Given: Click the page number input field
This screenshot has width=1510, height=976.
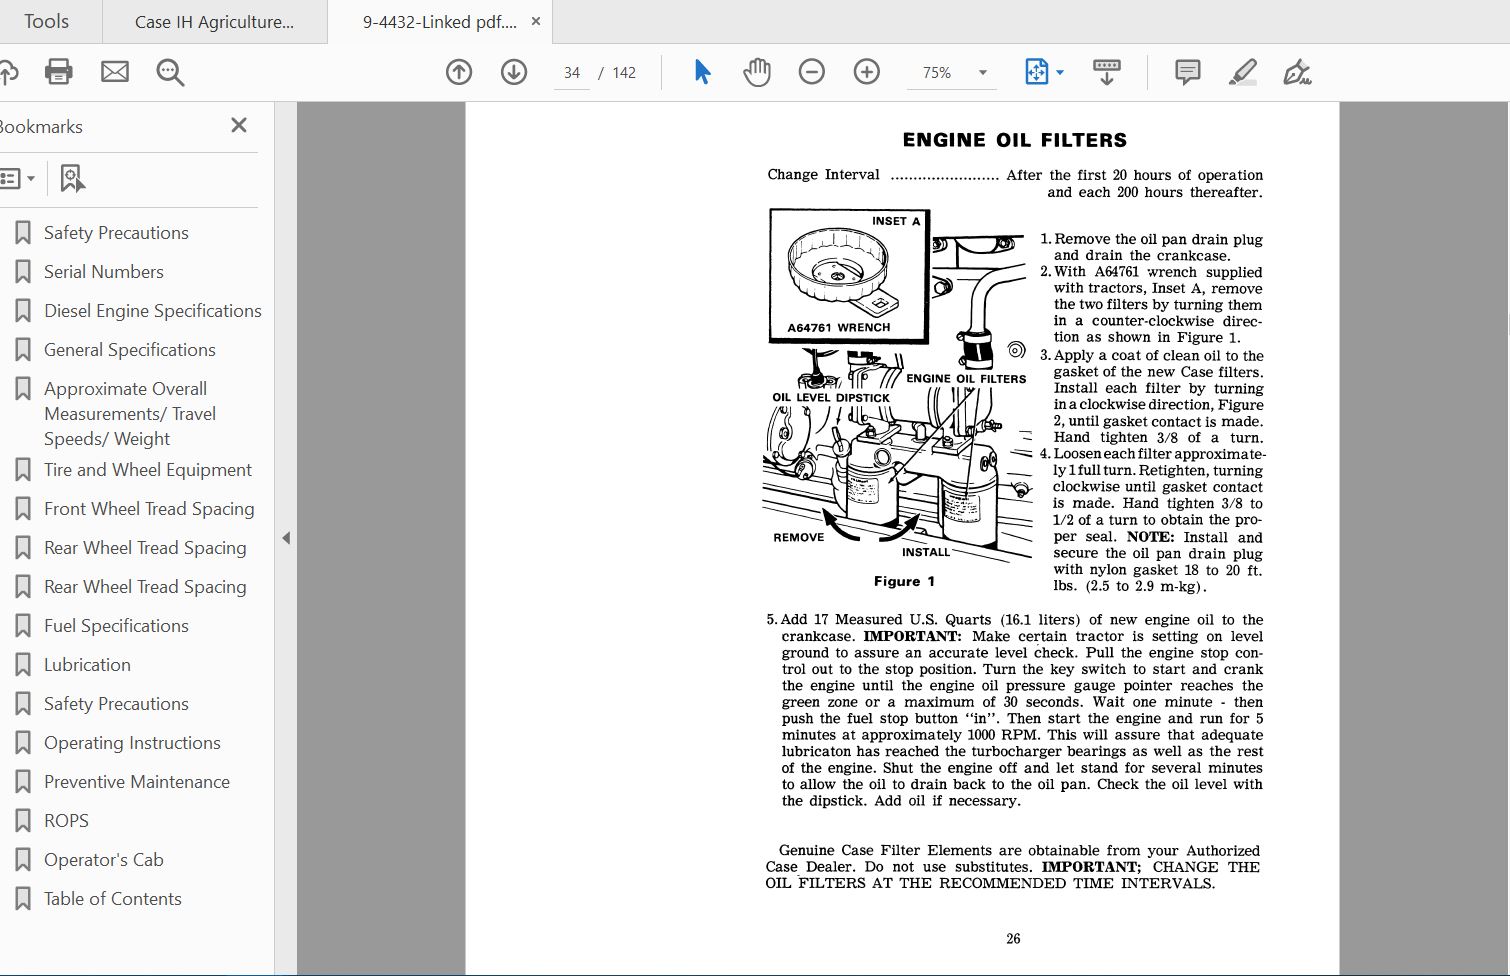Looking at the screenshot, I should [572, 72].
